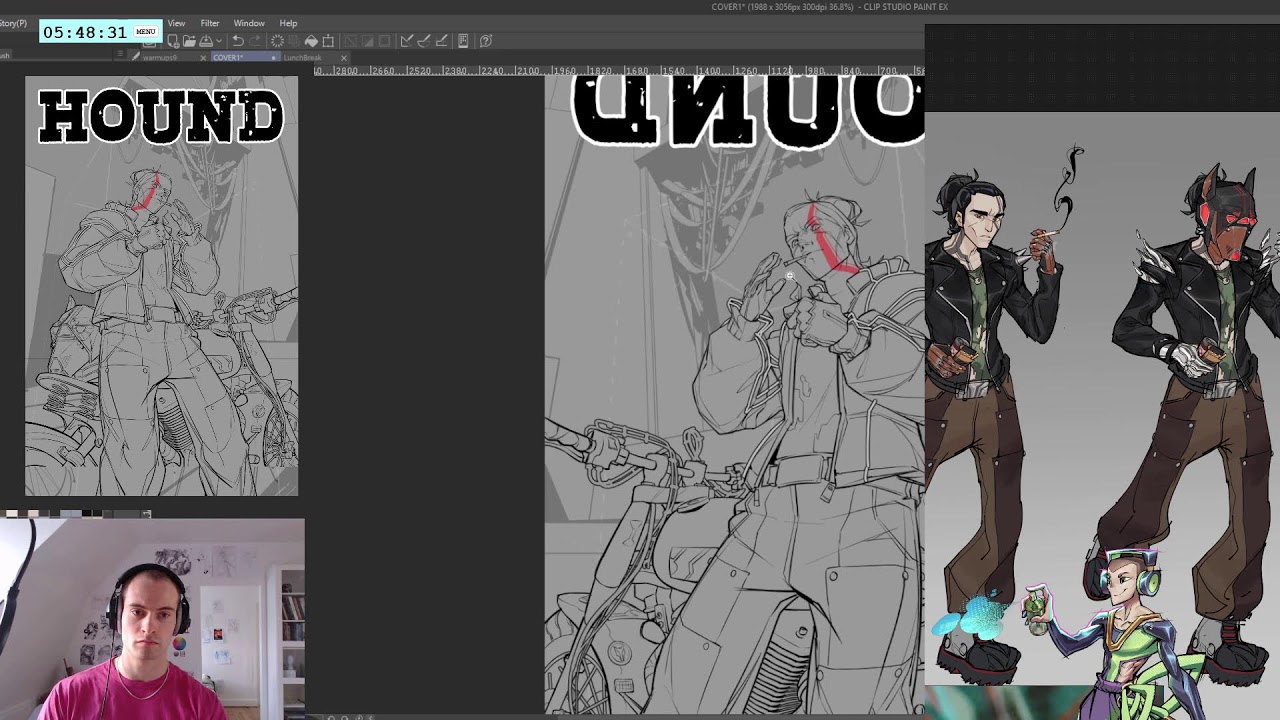1280x720 pixels.
Task: Close the LunchBreak tab
Action: [x=344, y=58]
